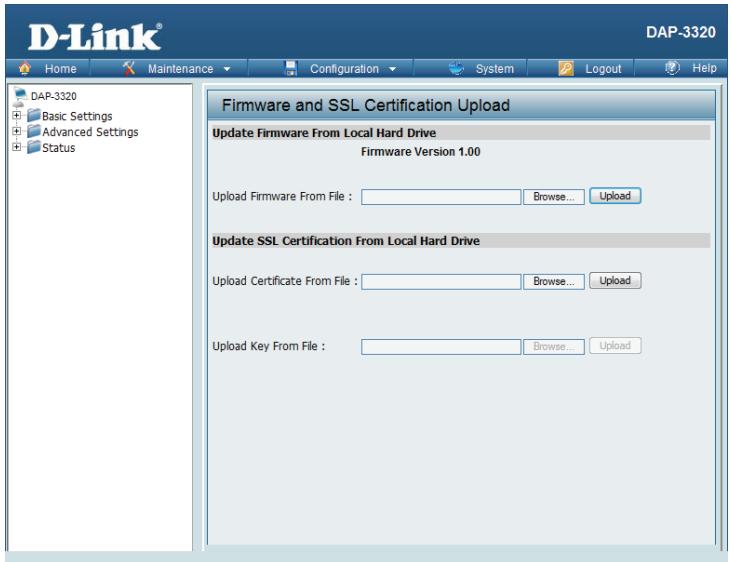
Task: Click the DAP-3320 model text in header
Action: pos(681,32)
